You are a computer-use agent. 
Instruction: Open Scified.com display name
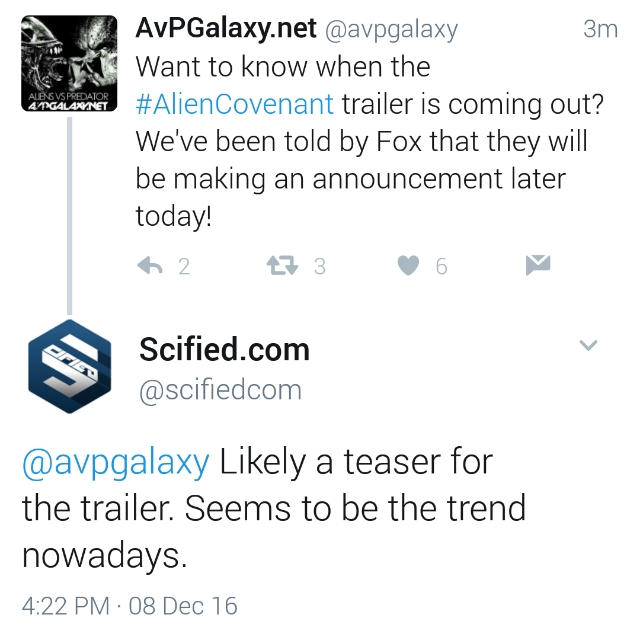(225, 350)
